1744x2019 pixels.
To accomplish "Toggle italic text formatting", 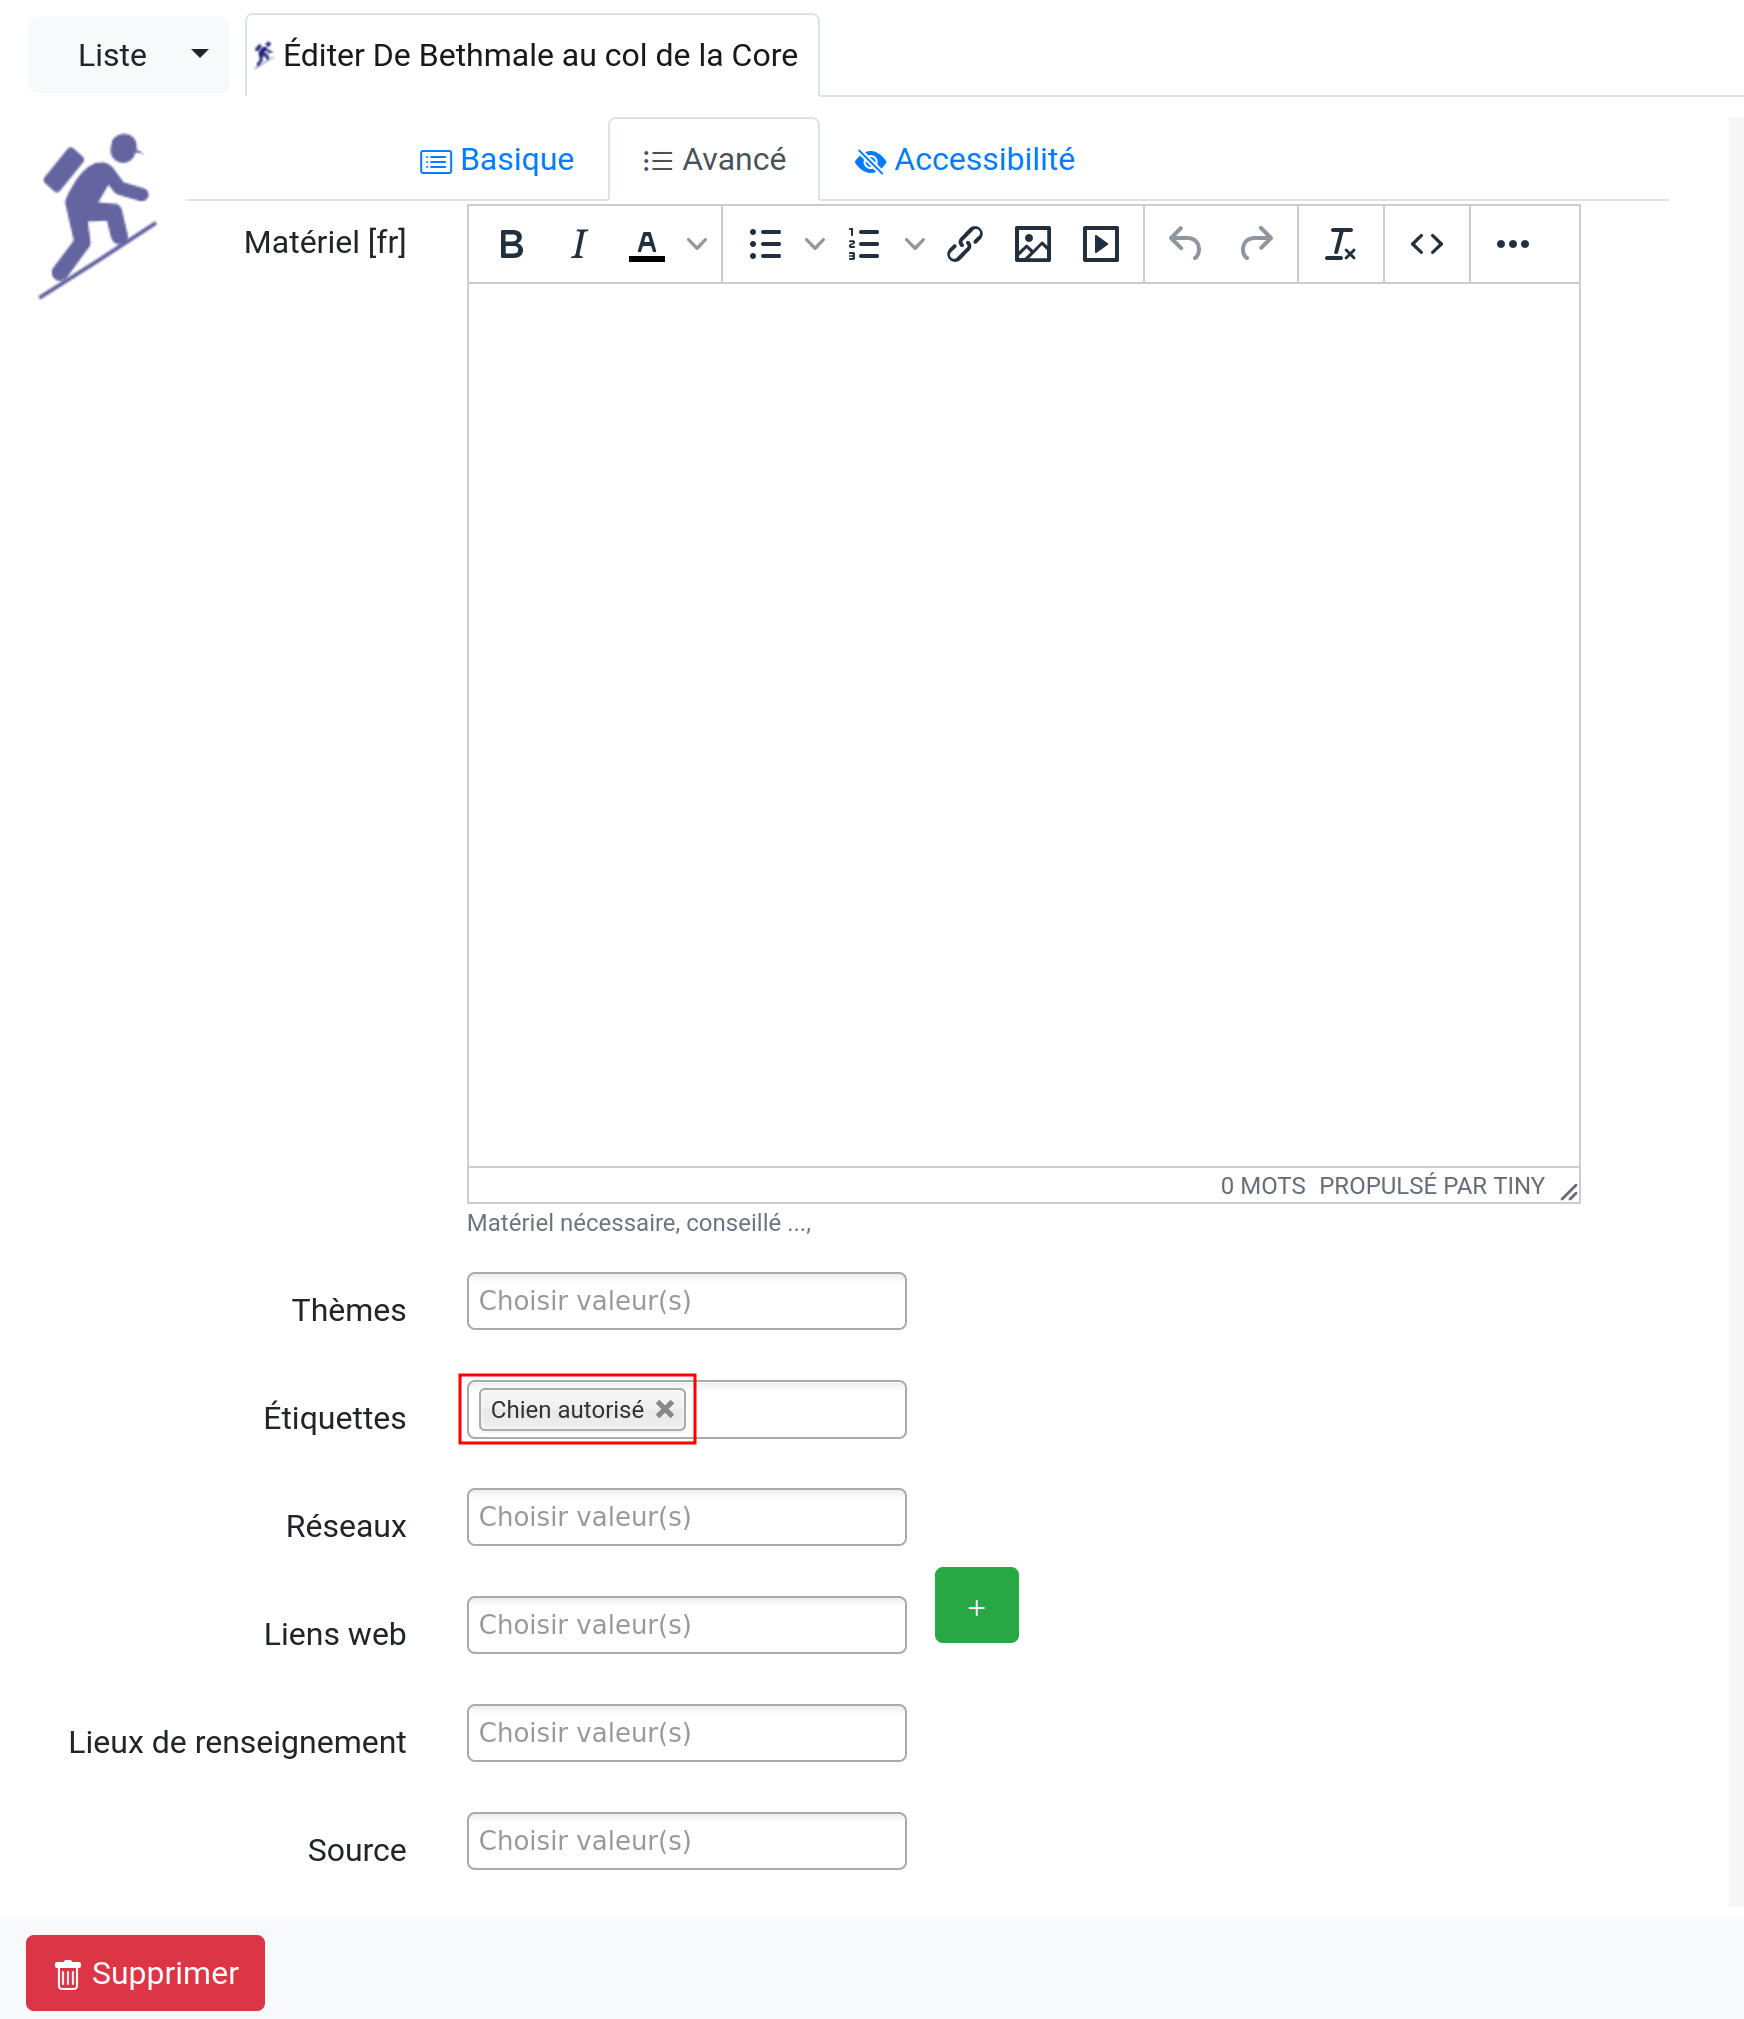I will click(x=579, y=244).
